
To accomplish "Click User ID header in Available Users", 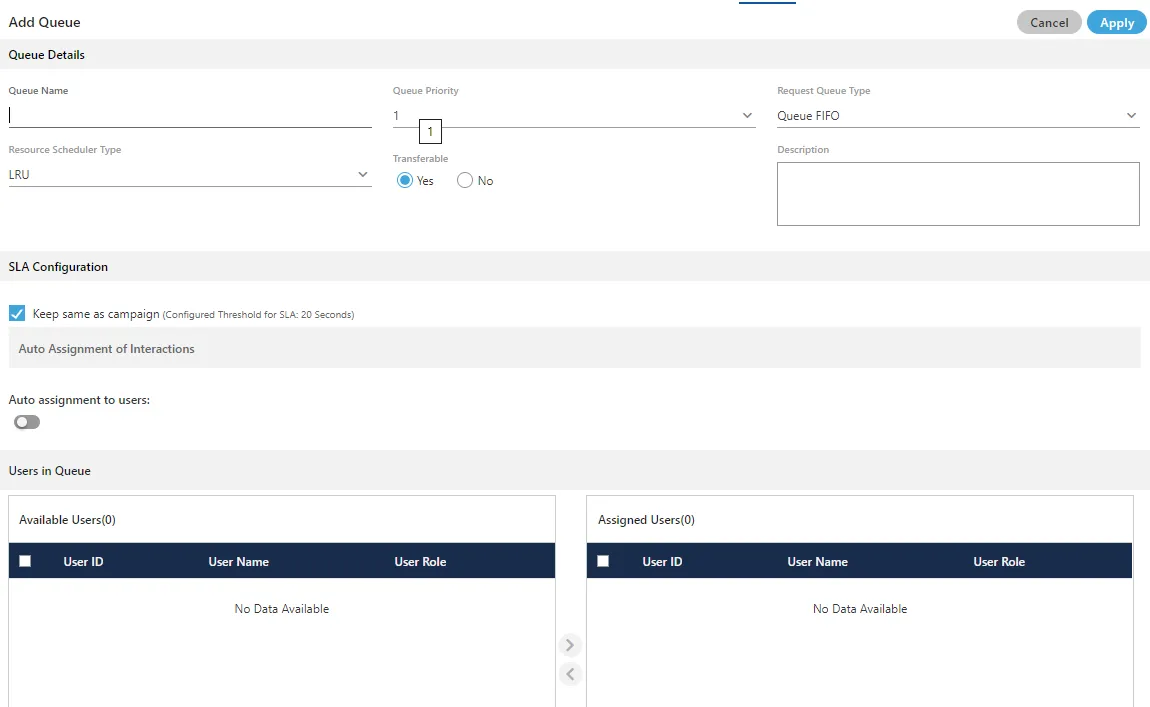I will pyautogui.click(x=83, y=562).
